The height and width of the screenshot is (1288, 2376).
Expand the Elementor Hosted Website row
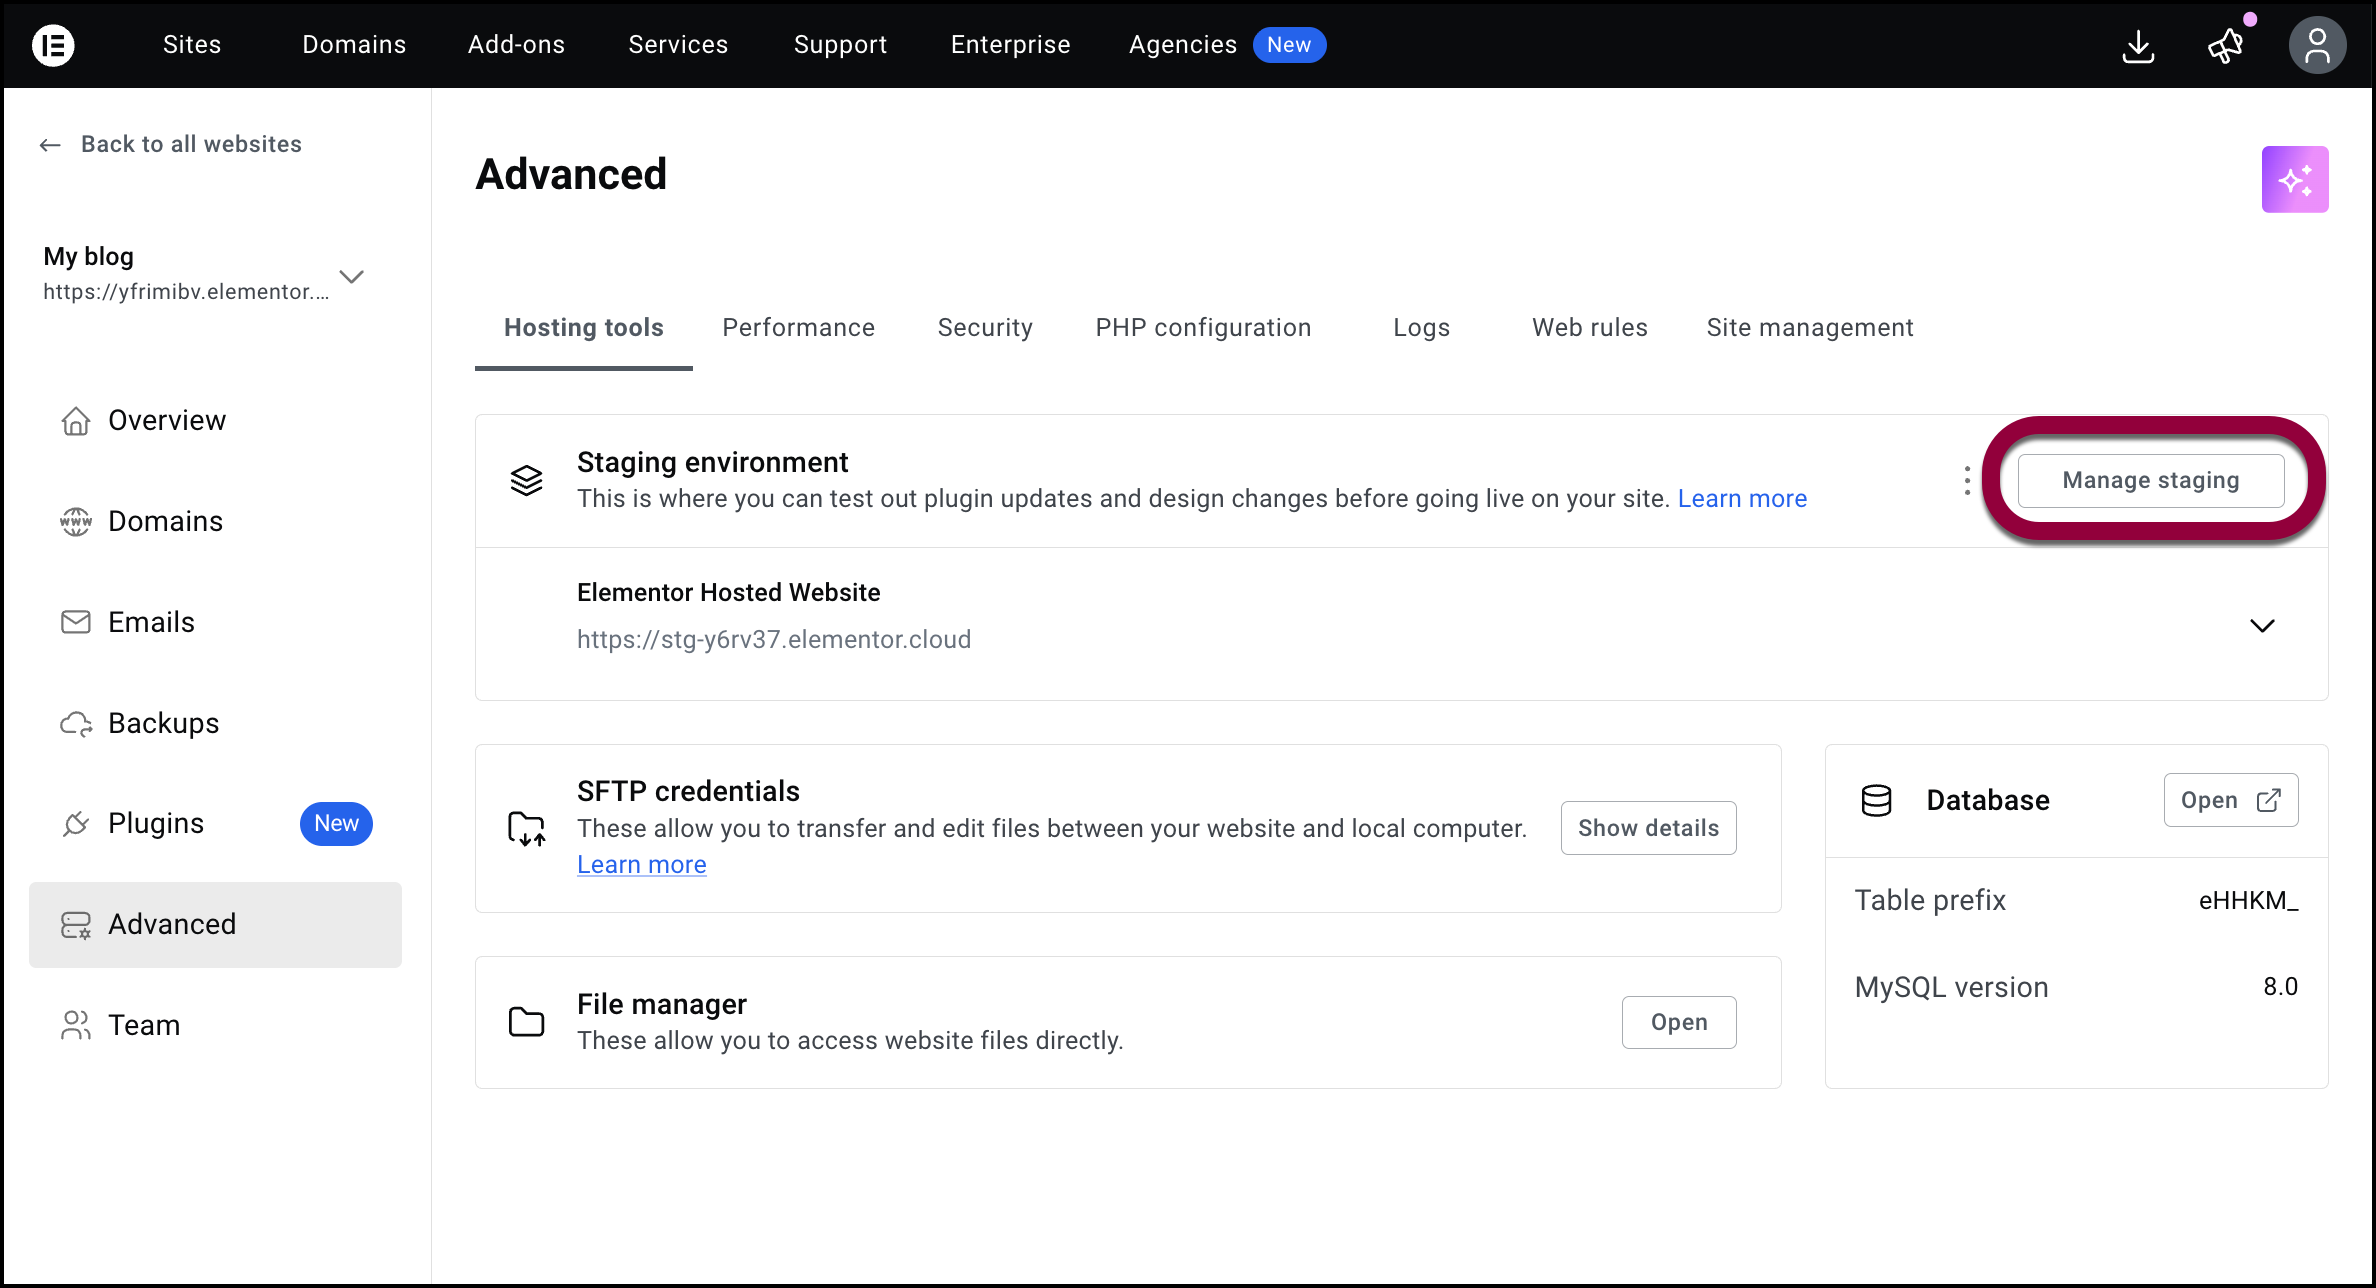pos(2262,626)
